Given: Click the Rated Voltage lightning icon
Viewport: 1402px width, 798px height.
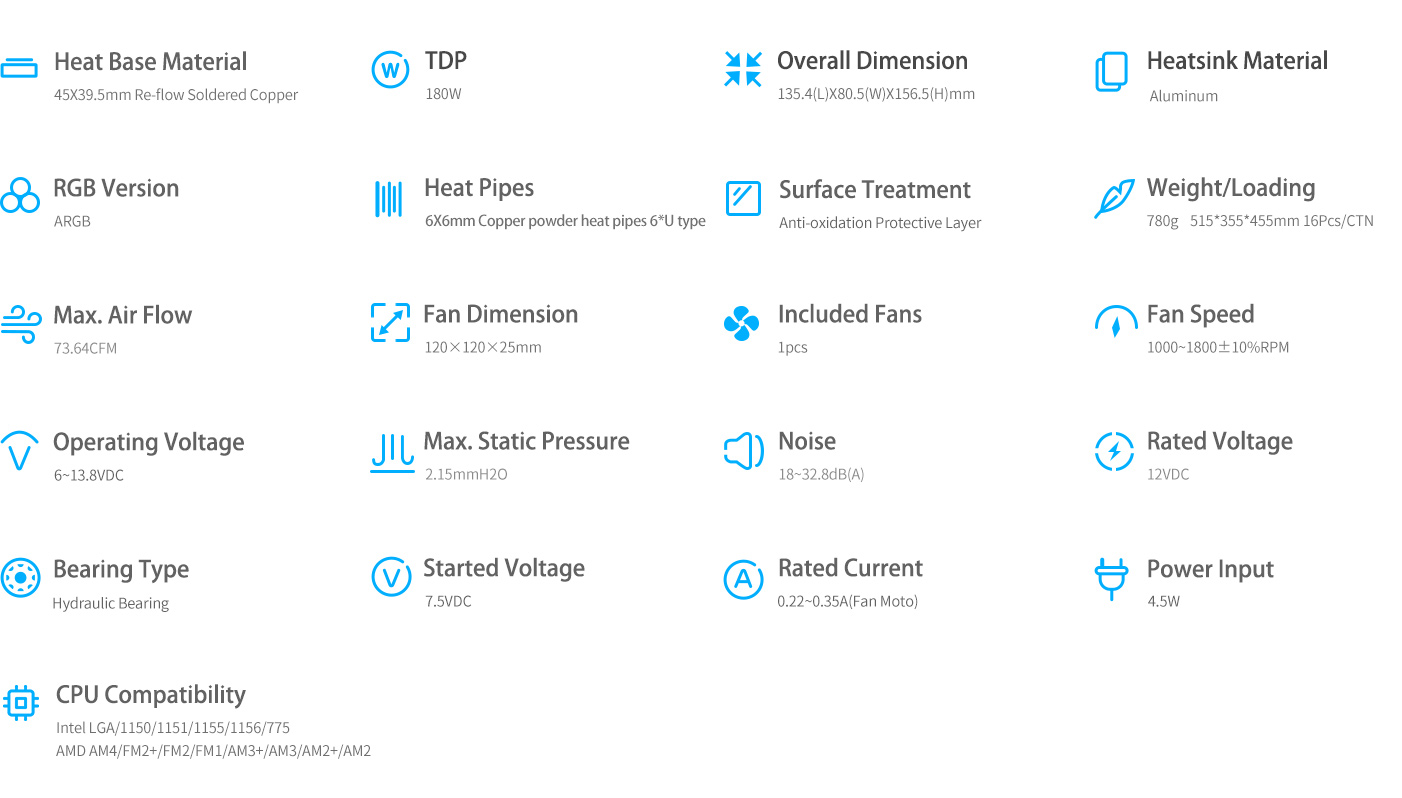Looking at the screenshot, I should (1114, 451).
